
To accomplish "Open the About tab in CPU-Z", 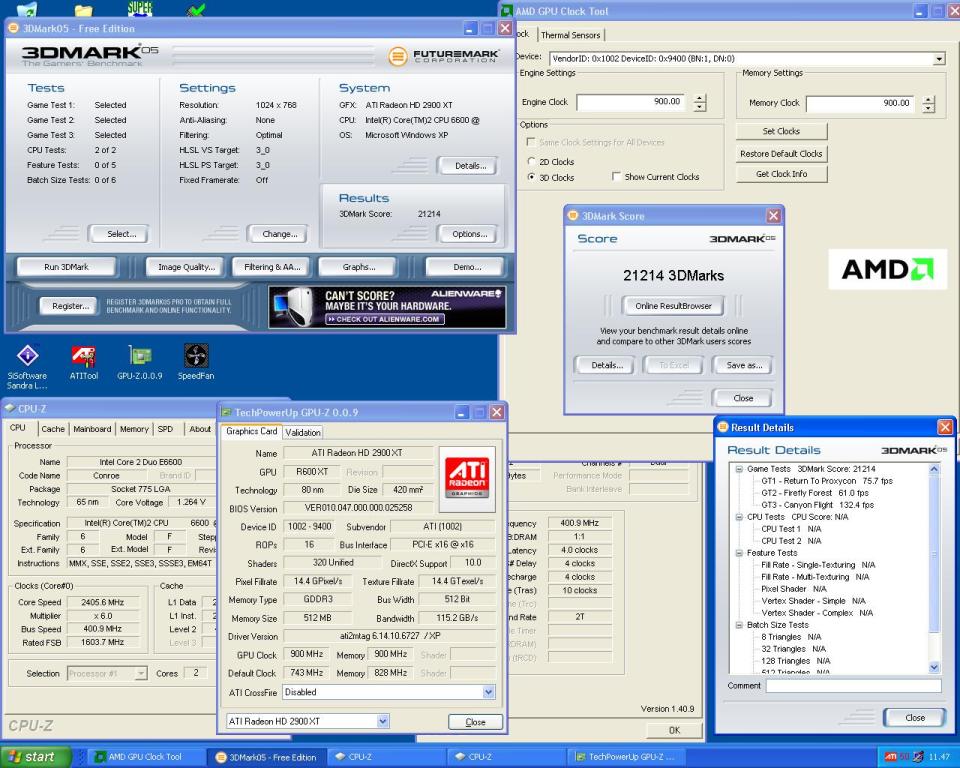I will click(x=200, y=429).
